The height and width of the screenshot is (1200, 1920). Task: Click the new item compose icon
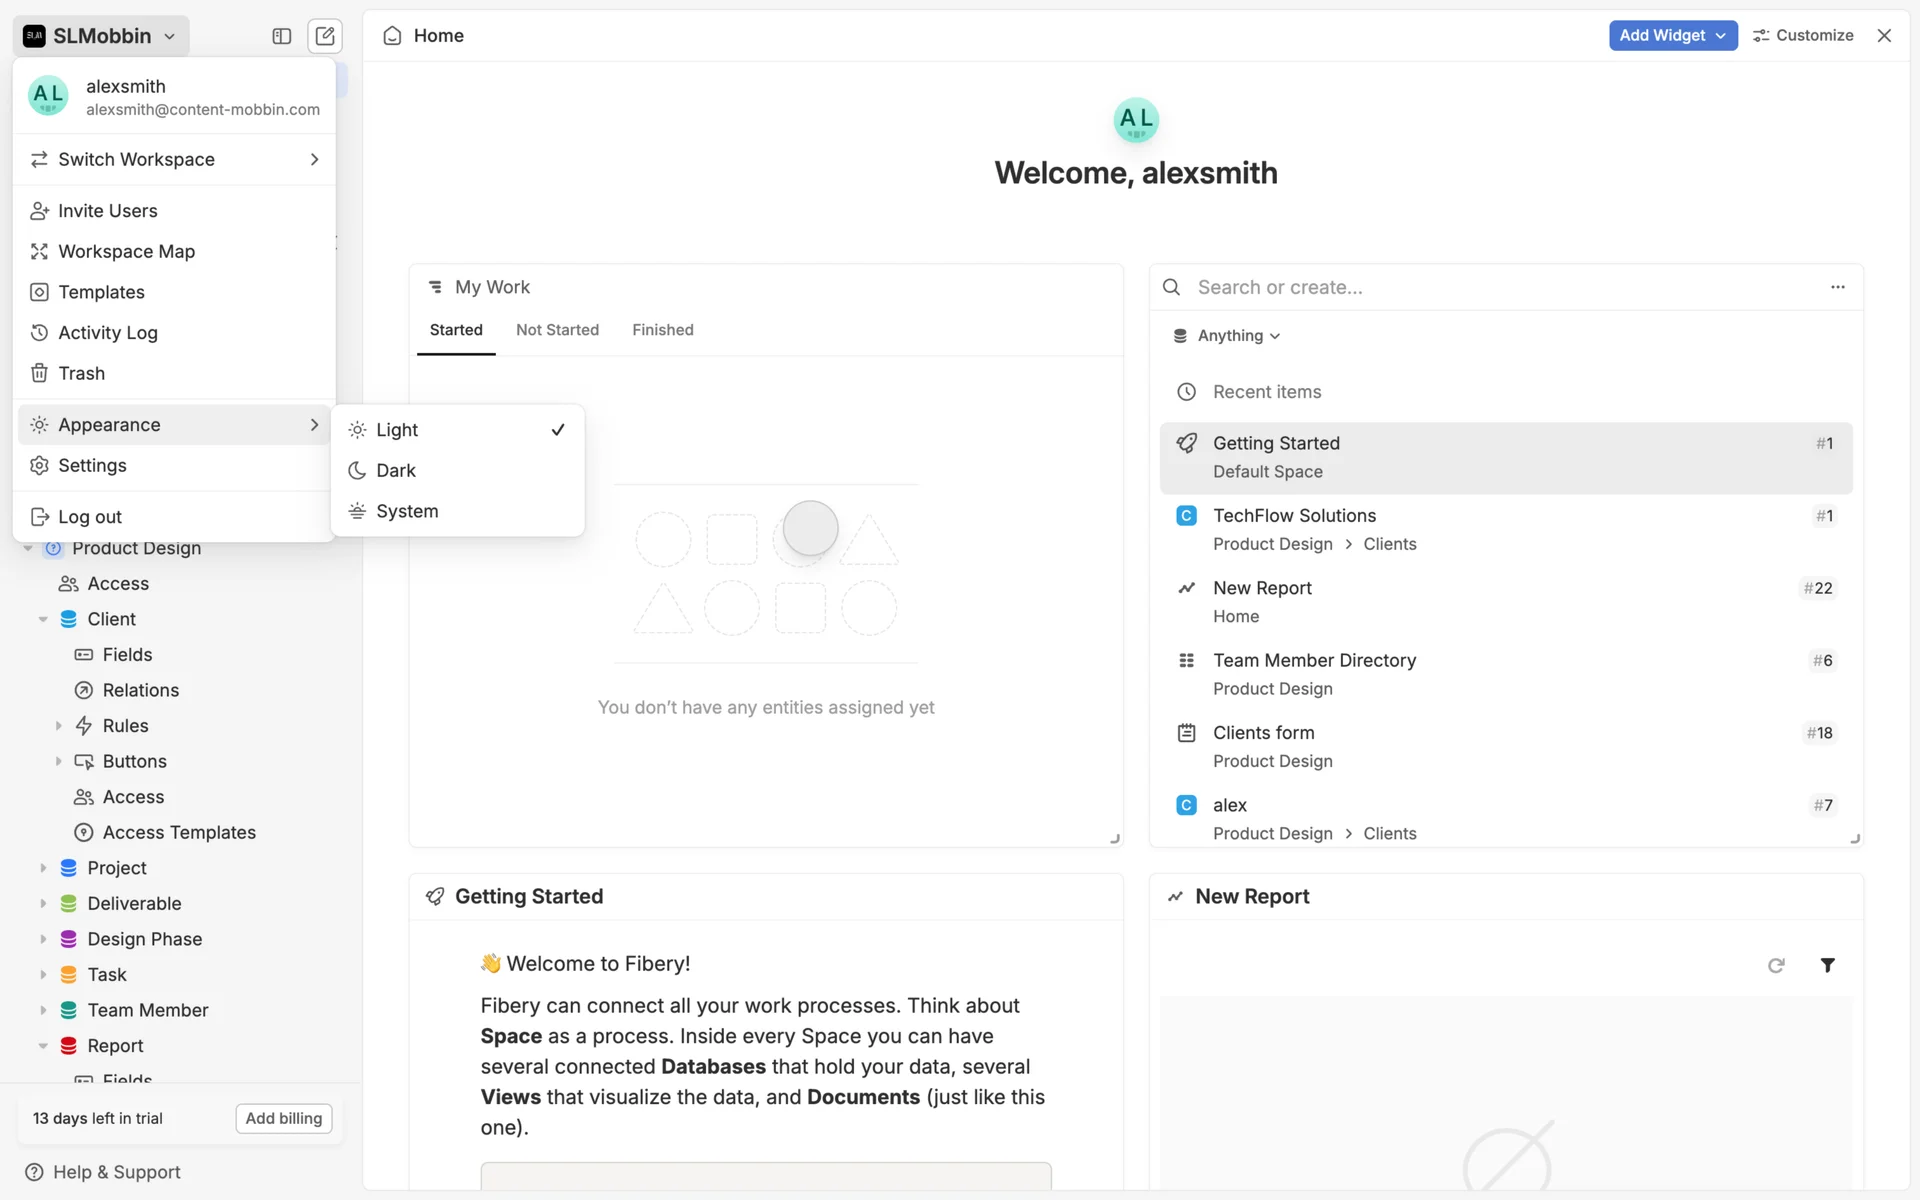pyautogui.click(x=325, y=36)
